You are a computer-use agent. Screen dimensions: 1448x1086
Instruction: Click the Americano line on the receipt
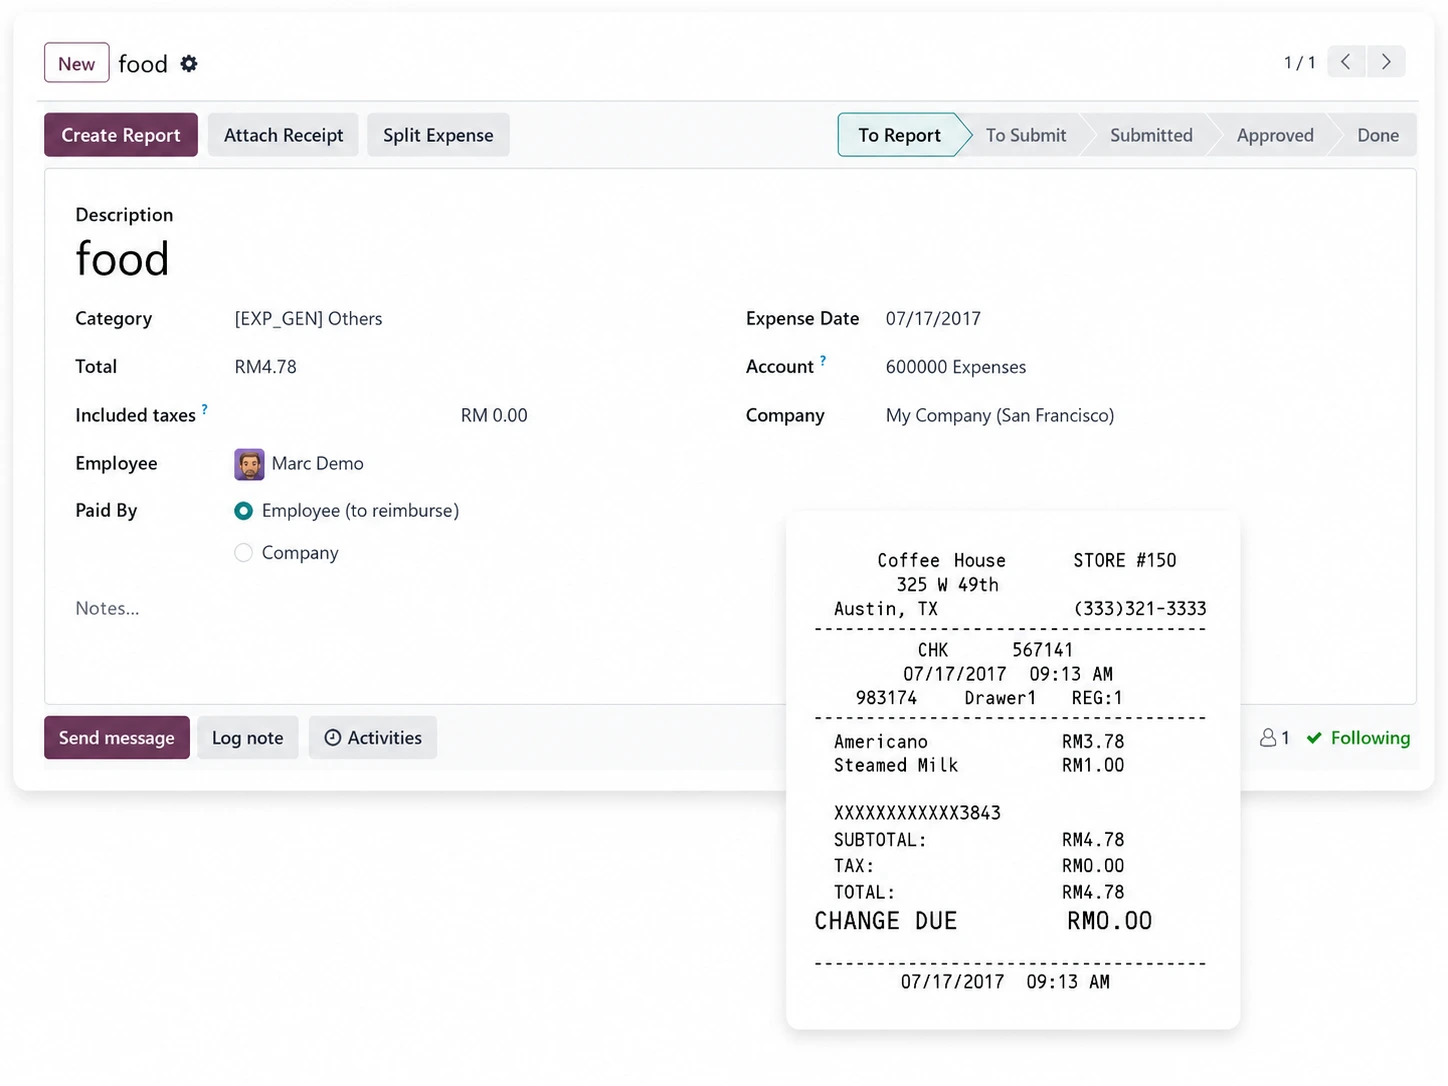click(979, 742)
